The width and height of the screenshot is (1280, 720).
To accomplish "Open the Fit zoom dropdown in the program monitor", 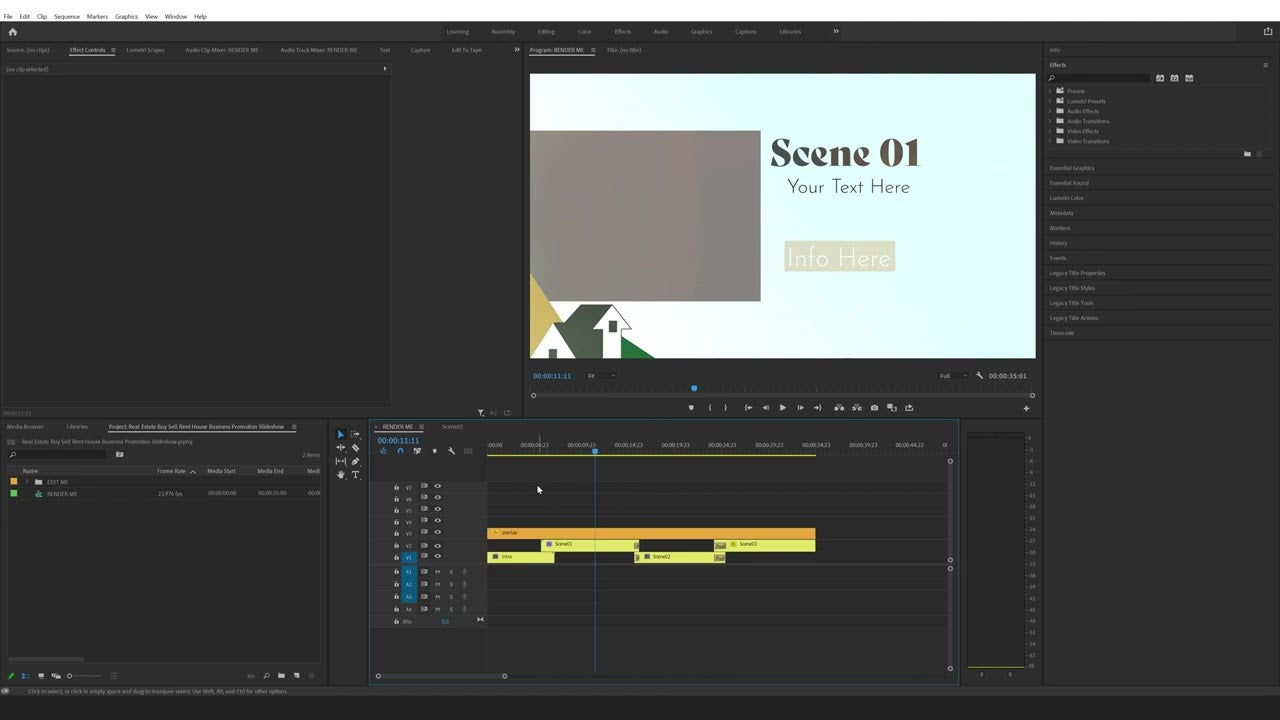I will [600, 375].
